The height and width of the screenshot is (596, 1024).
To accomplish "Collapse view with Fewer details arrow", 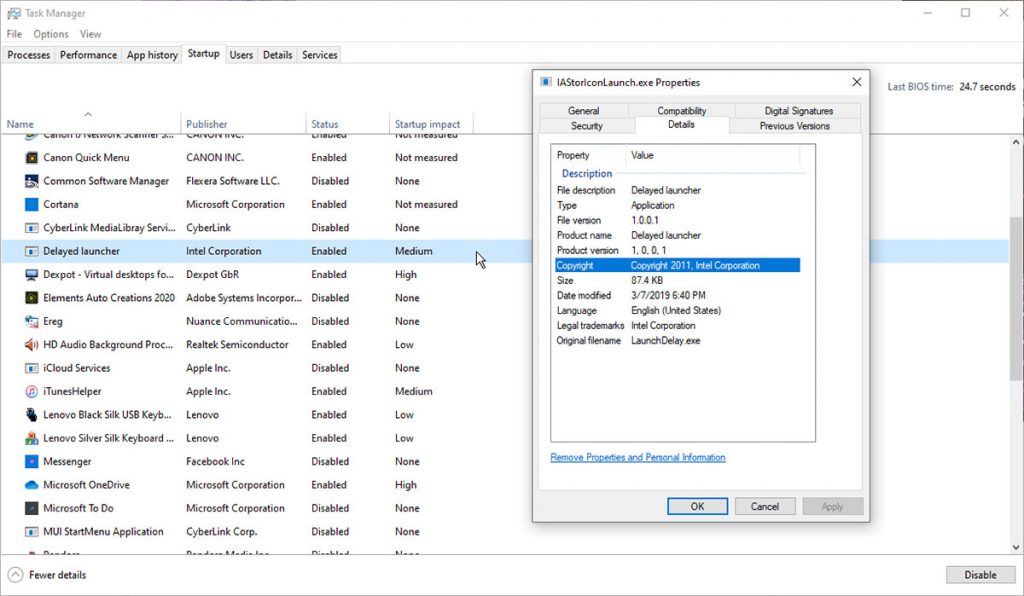I will pos(16,575).
